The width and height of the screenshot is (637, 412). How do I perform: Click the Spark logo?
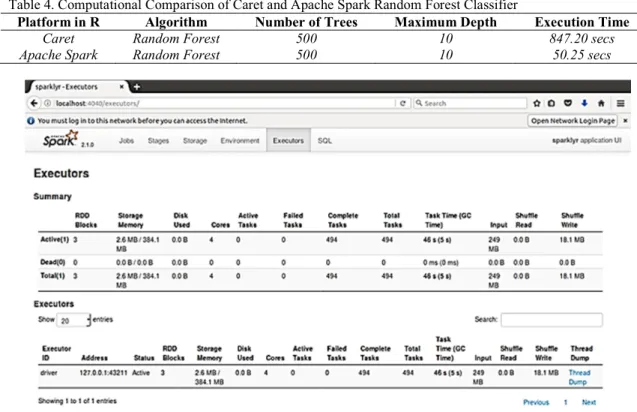click(61, 139)
